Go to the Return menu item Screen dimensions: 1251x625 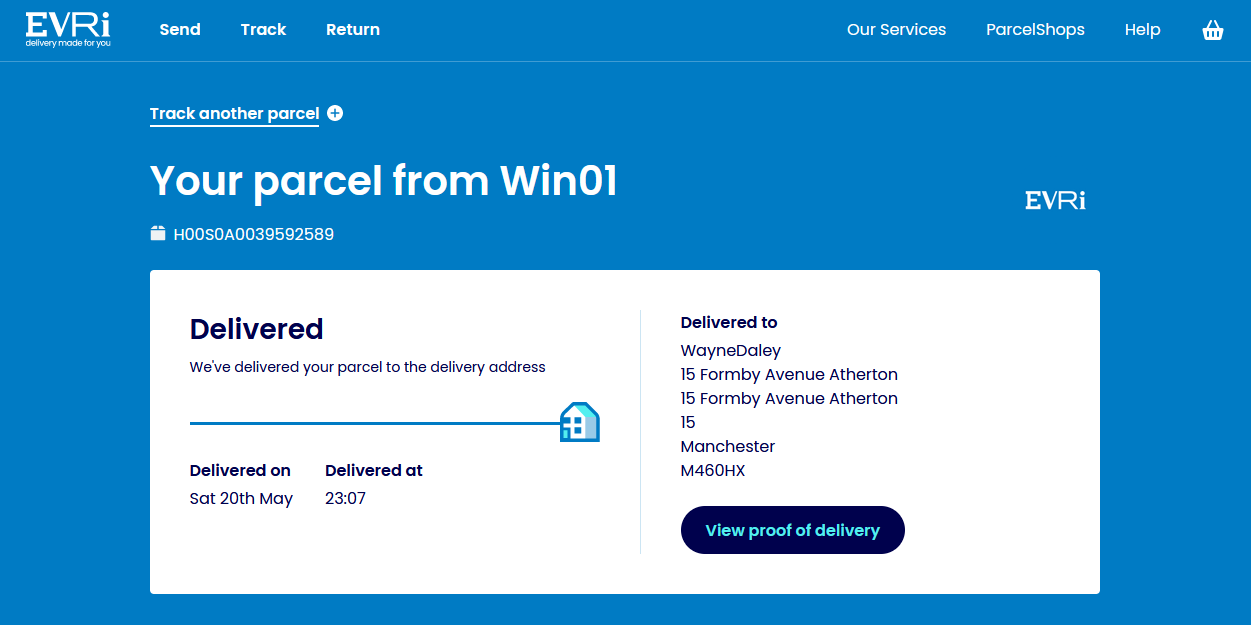pyautogui.click(x=353, y=30)
